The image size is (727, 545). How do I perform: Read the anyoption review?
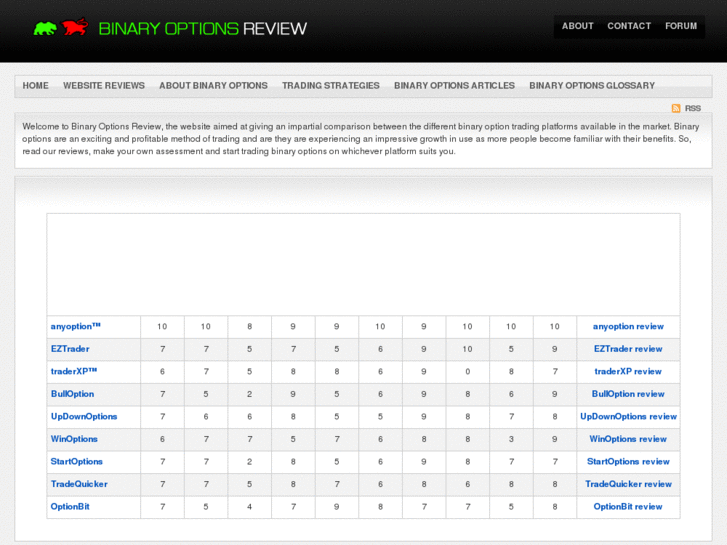(628, 327)
